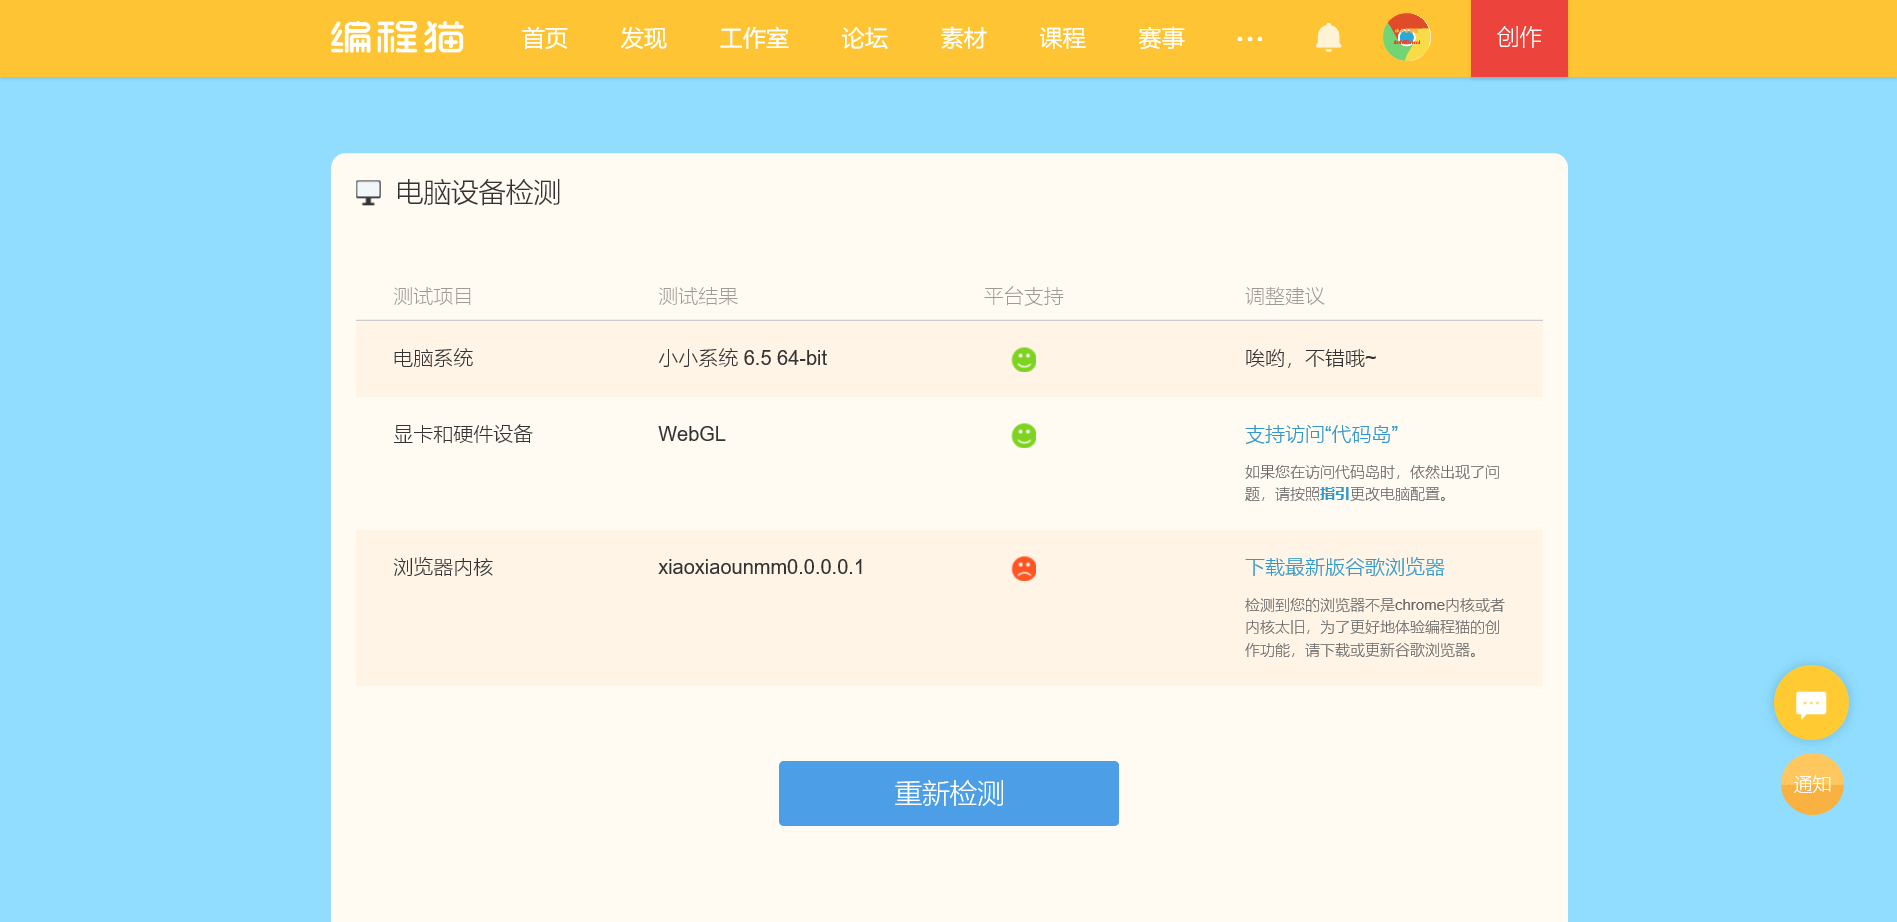The image size is (1897, 922).
Task: Click the 调整建议 column header
Action: 1285,296
